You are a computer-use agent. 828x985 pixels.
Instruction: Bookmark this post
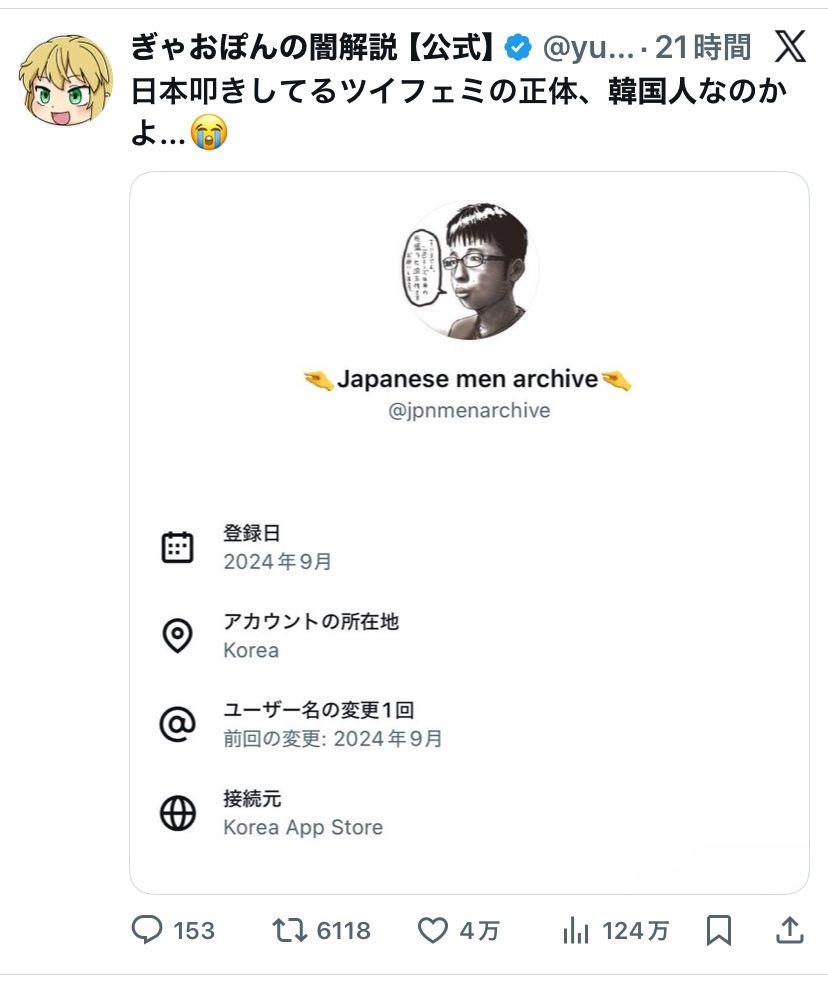tap(718, 930)
